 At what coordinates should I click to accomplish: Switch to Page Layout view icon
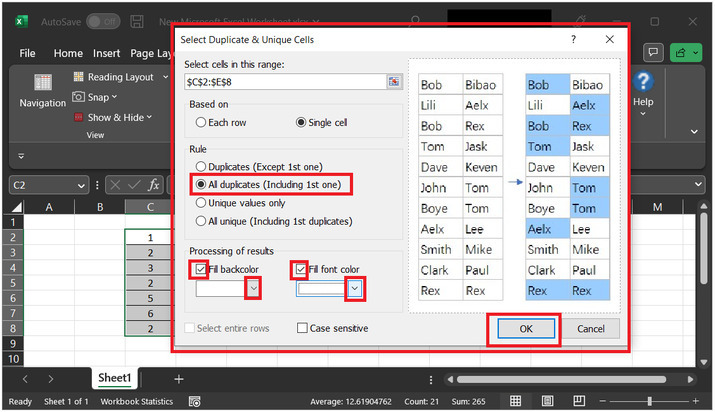click(547, 401)
